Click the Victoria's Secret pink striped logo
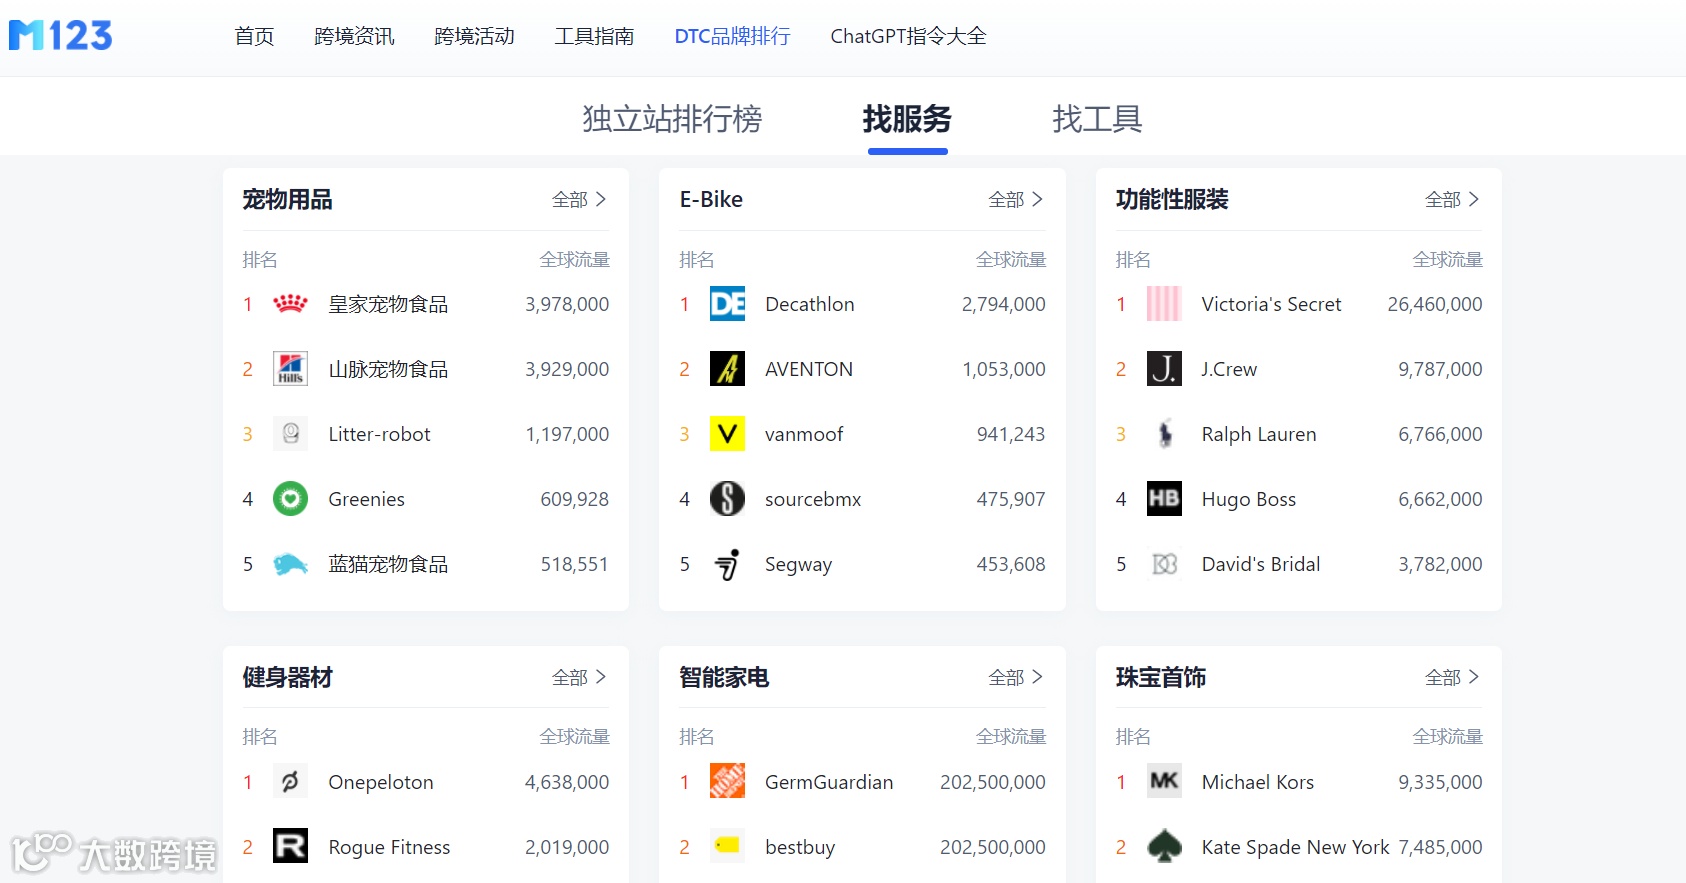 [1164, 304]
